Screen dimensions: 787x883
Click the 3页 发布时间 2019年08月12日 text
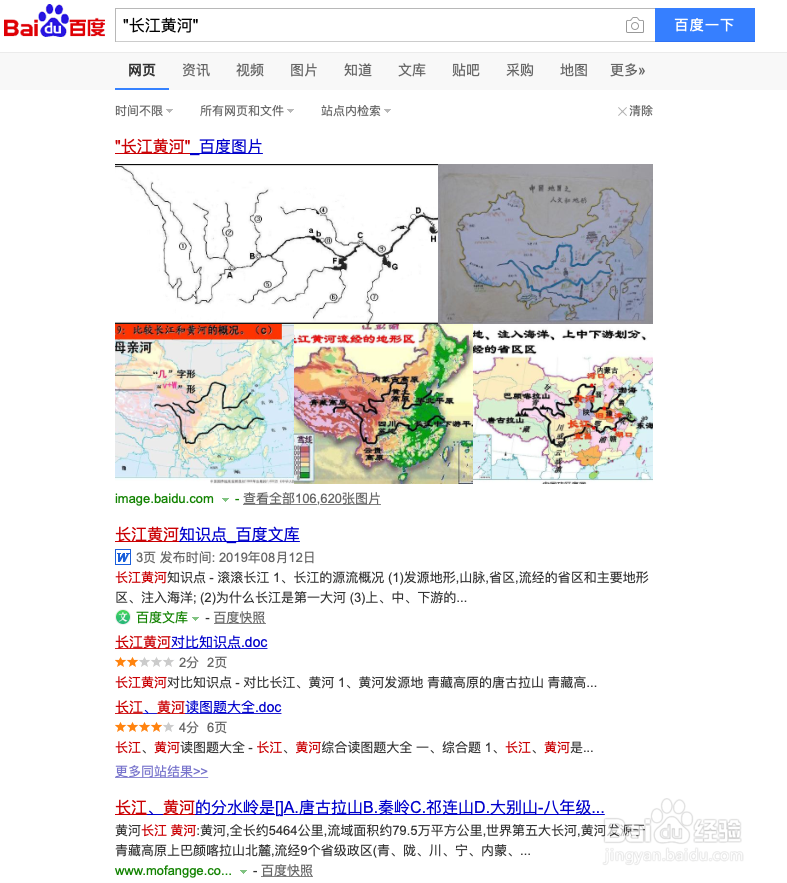(225, 558)
